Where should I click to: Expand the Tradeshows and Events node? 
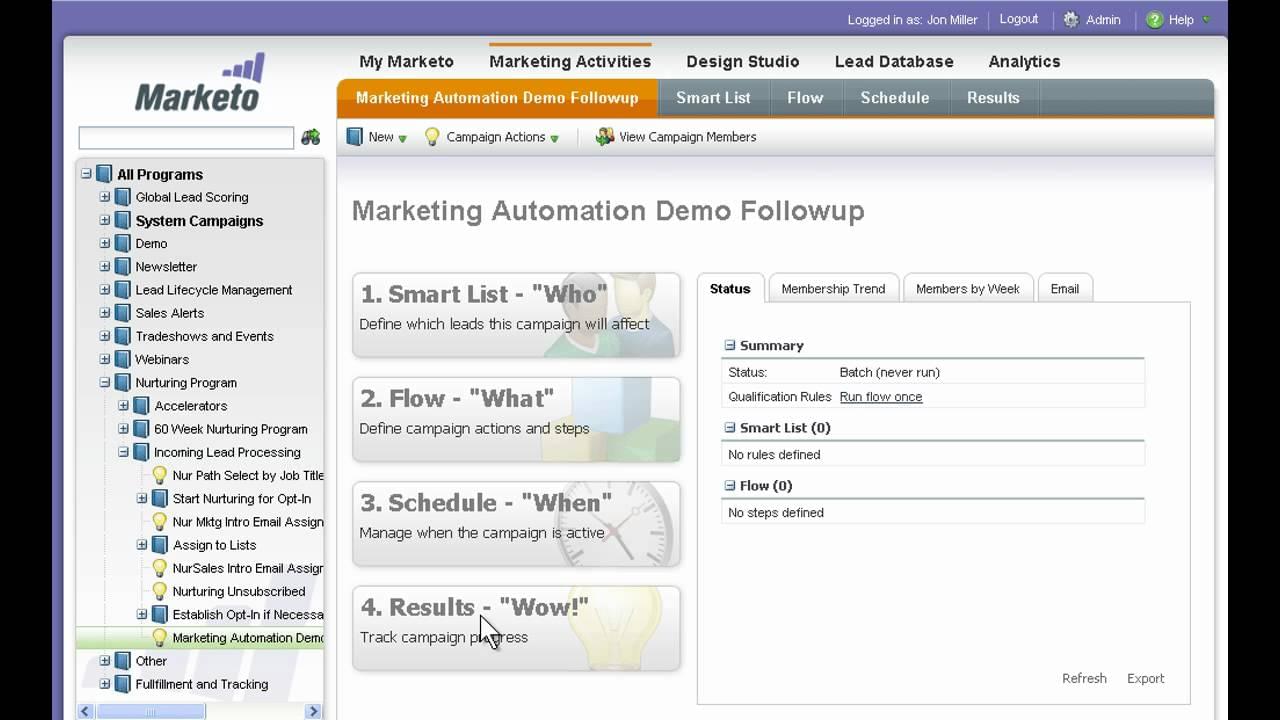tap(105, 336)
